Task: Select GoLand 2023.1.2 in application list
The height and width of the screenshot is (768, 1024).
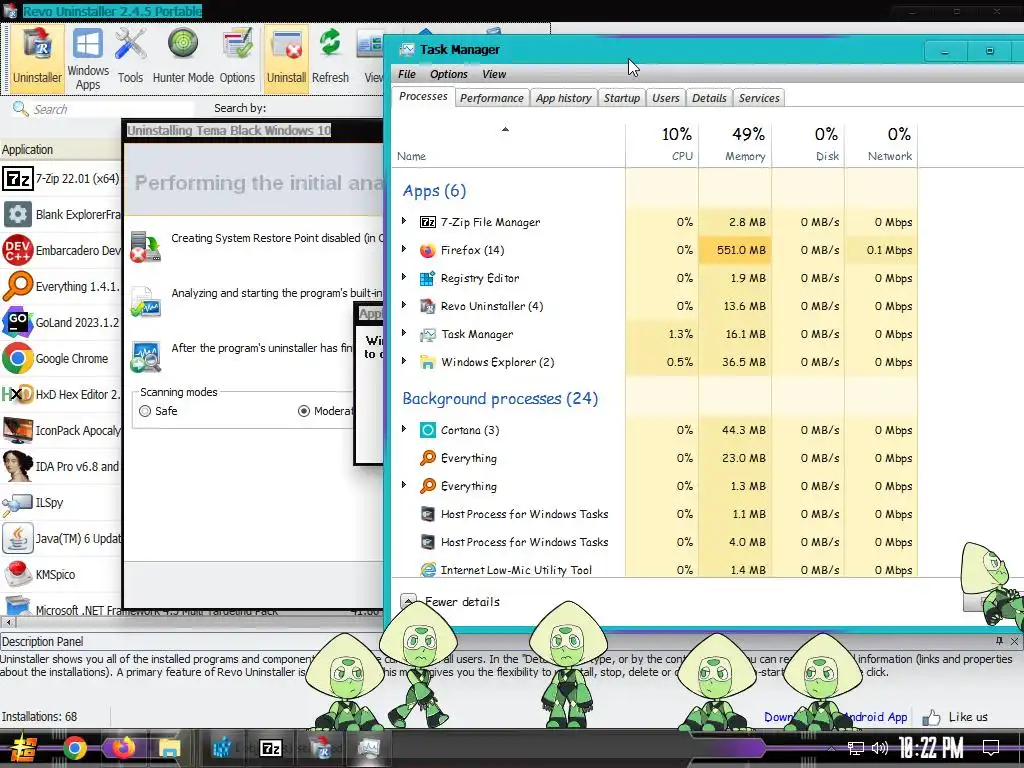Action: 61,322
